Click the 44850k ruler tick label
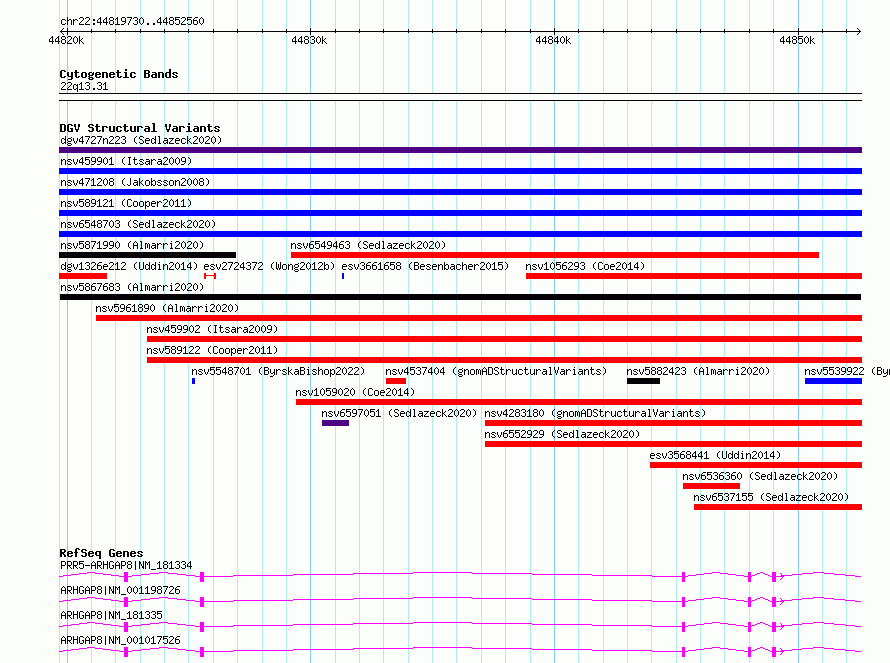This screenshot has height=663, width=890. coord(797,40)
